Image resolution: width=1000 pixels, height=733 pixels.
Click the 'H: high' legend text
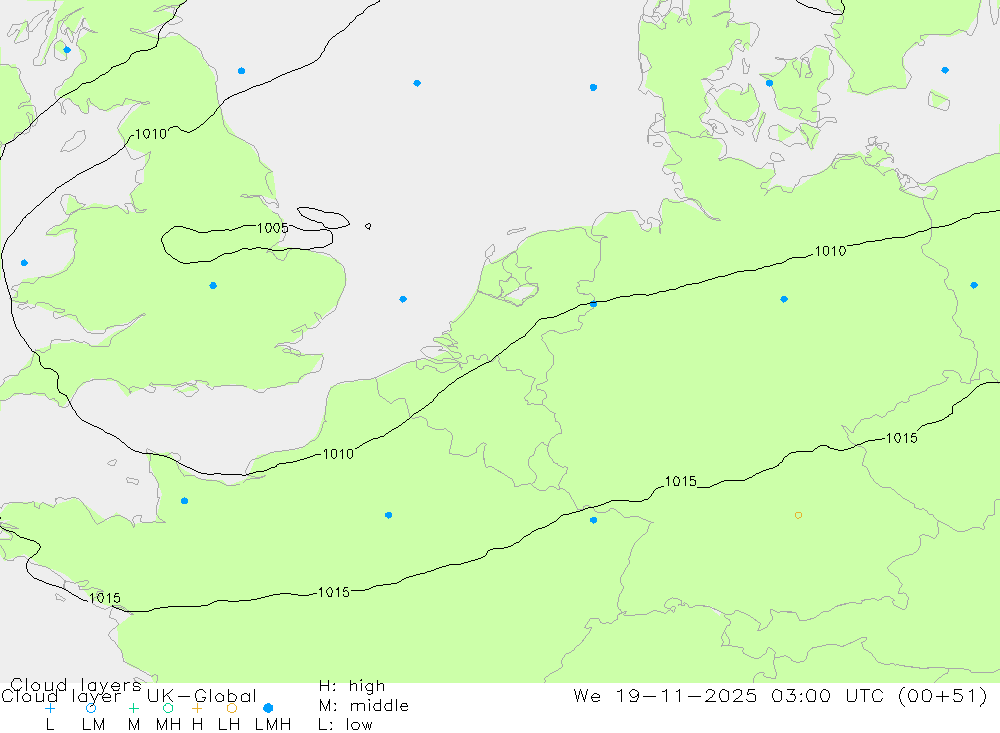pyautogui.click(x=352, y=686)
